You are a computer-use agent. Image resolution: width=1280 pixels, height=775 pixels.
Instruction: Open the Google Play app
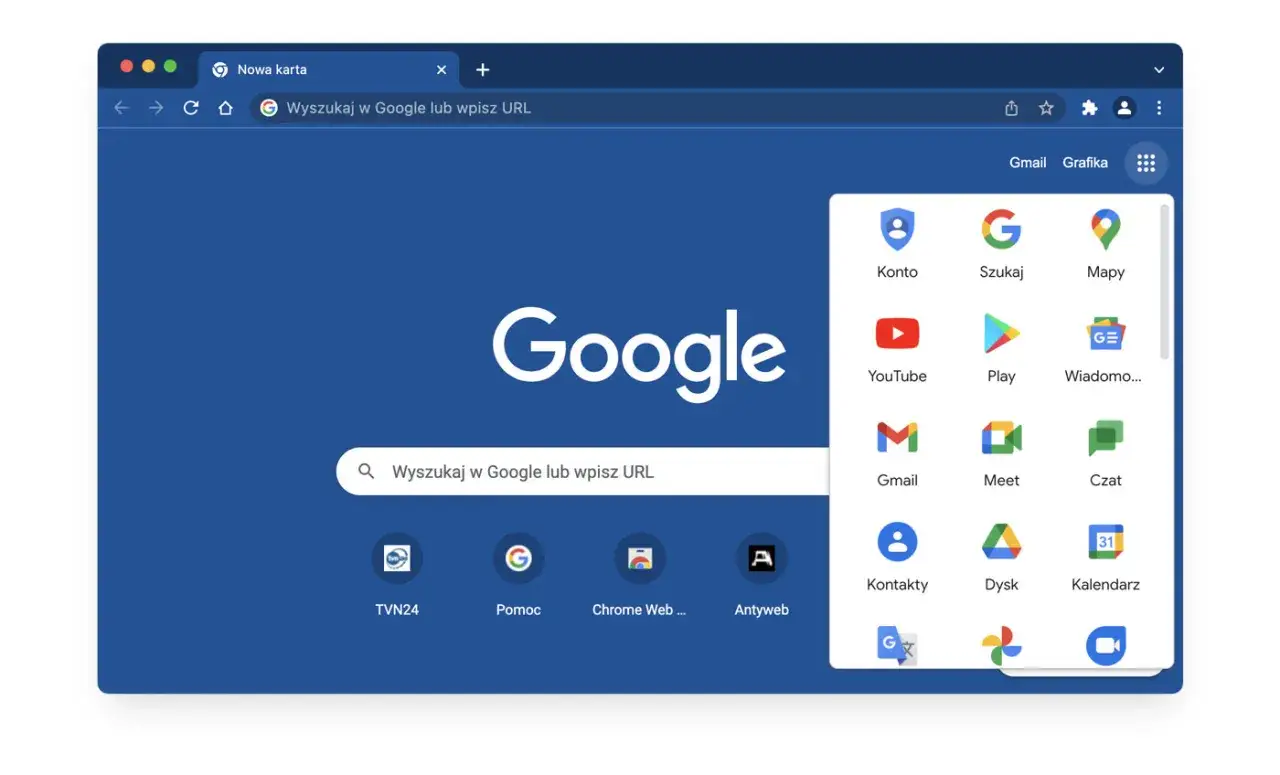coord(1001,348)
